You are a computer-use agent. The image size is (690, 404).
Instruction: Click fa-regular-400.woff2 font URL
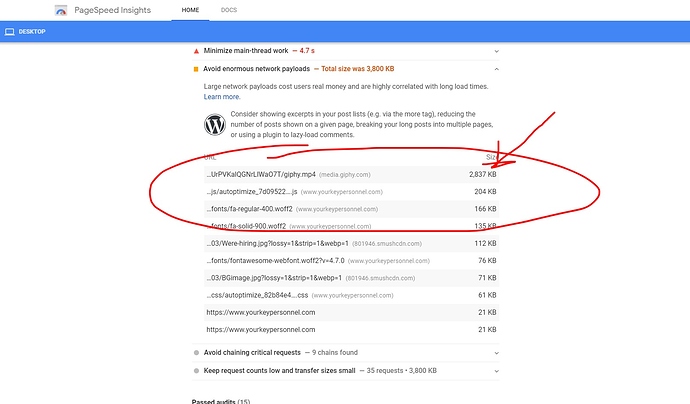click(250, 209)
